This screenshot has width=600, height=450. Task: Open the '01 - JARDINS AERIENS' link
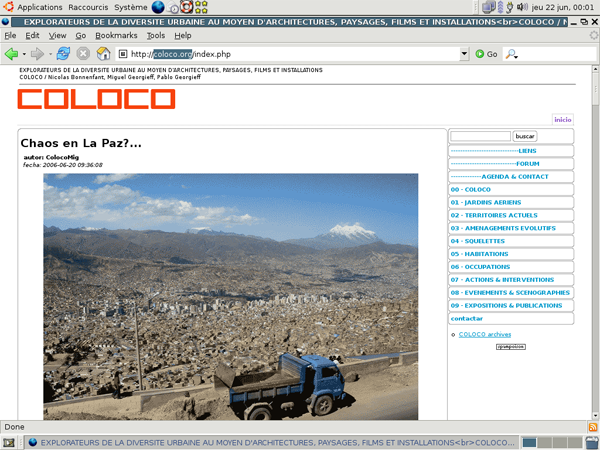click(482, 202)
